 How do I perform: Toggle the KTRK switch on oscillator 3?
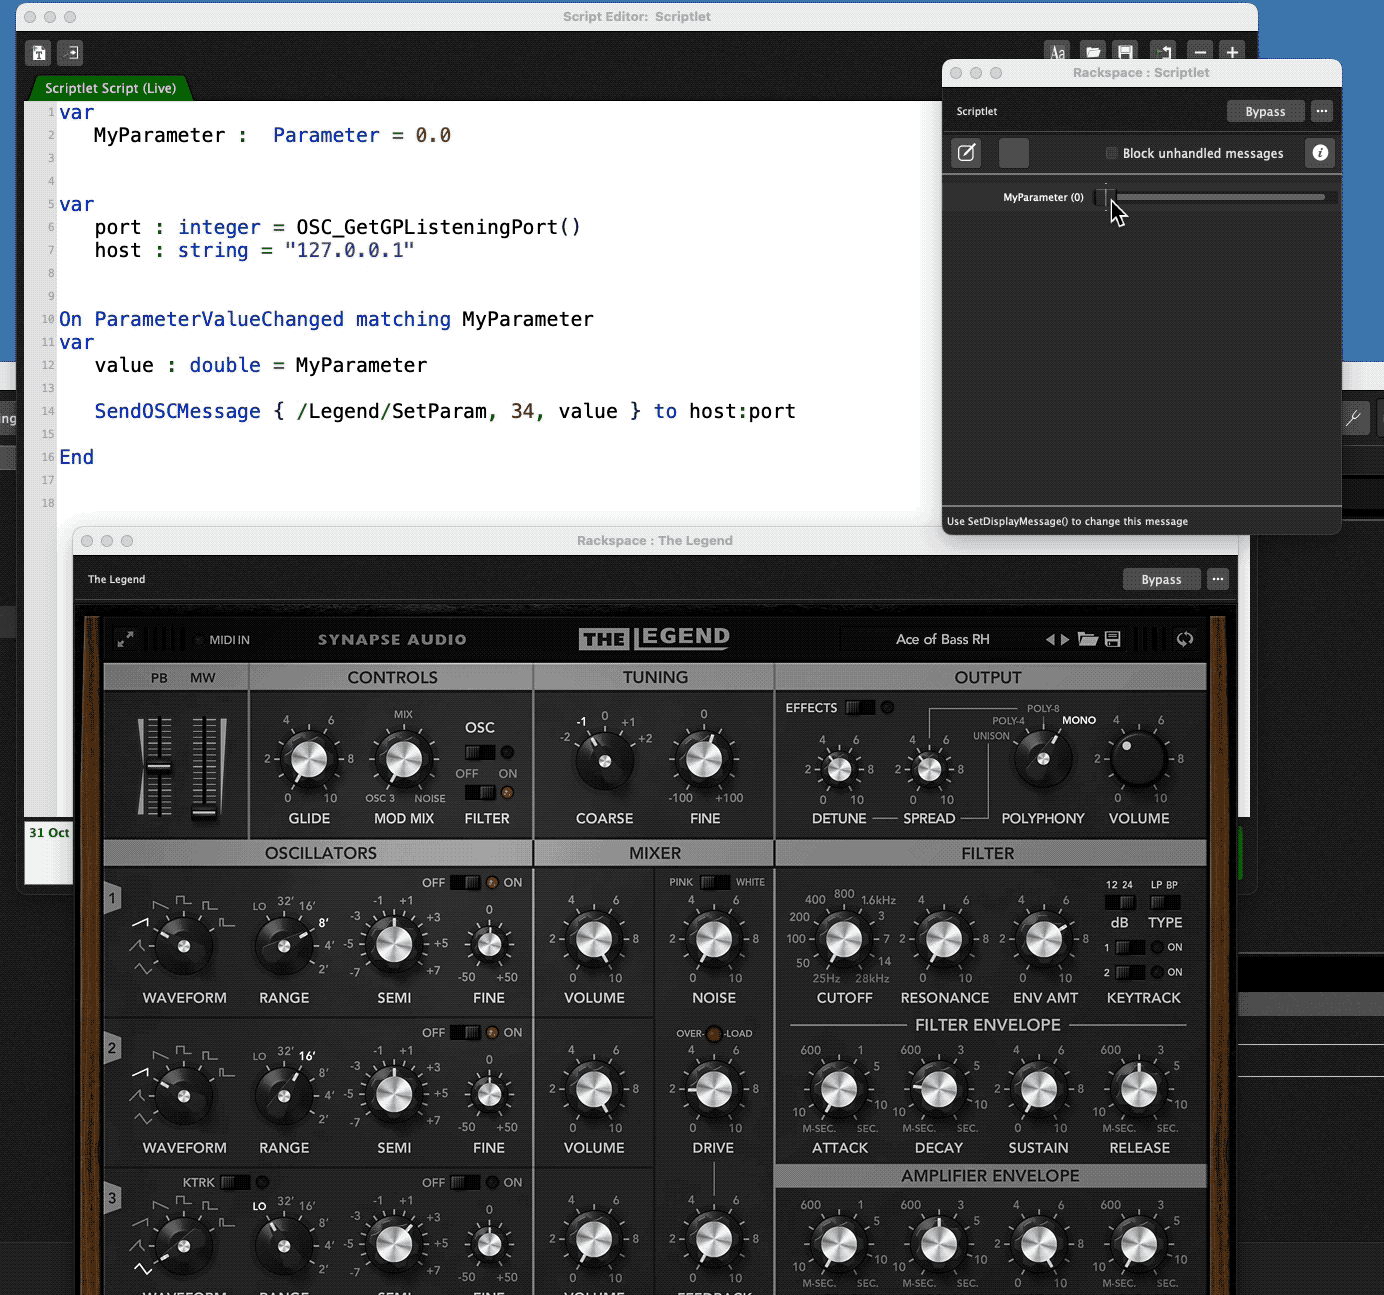[235, 1182]
